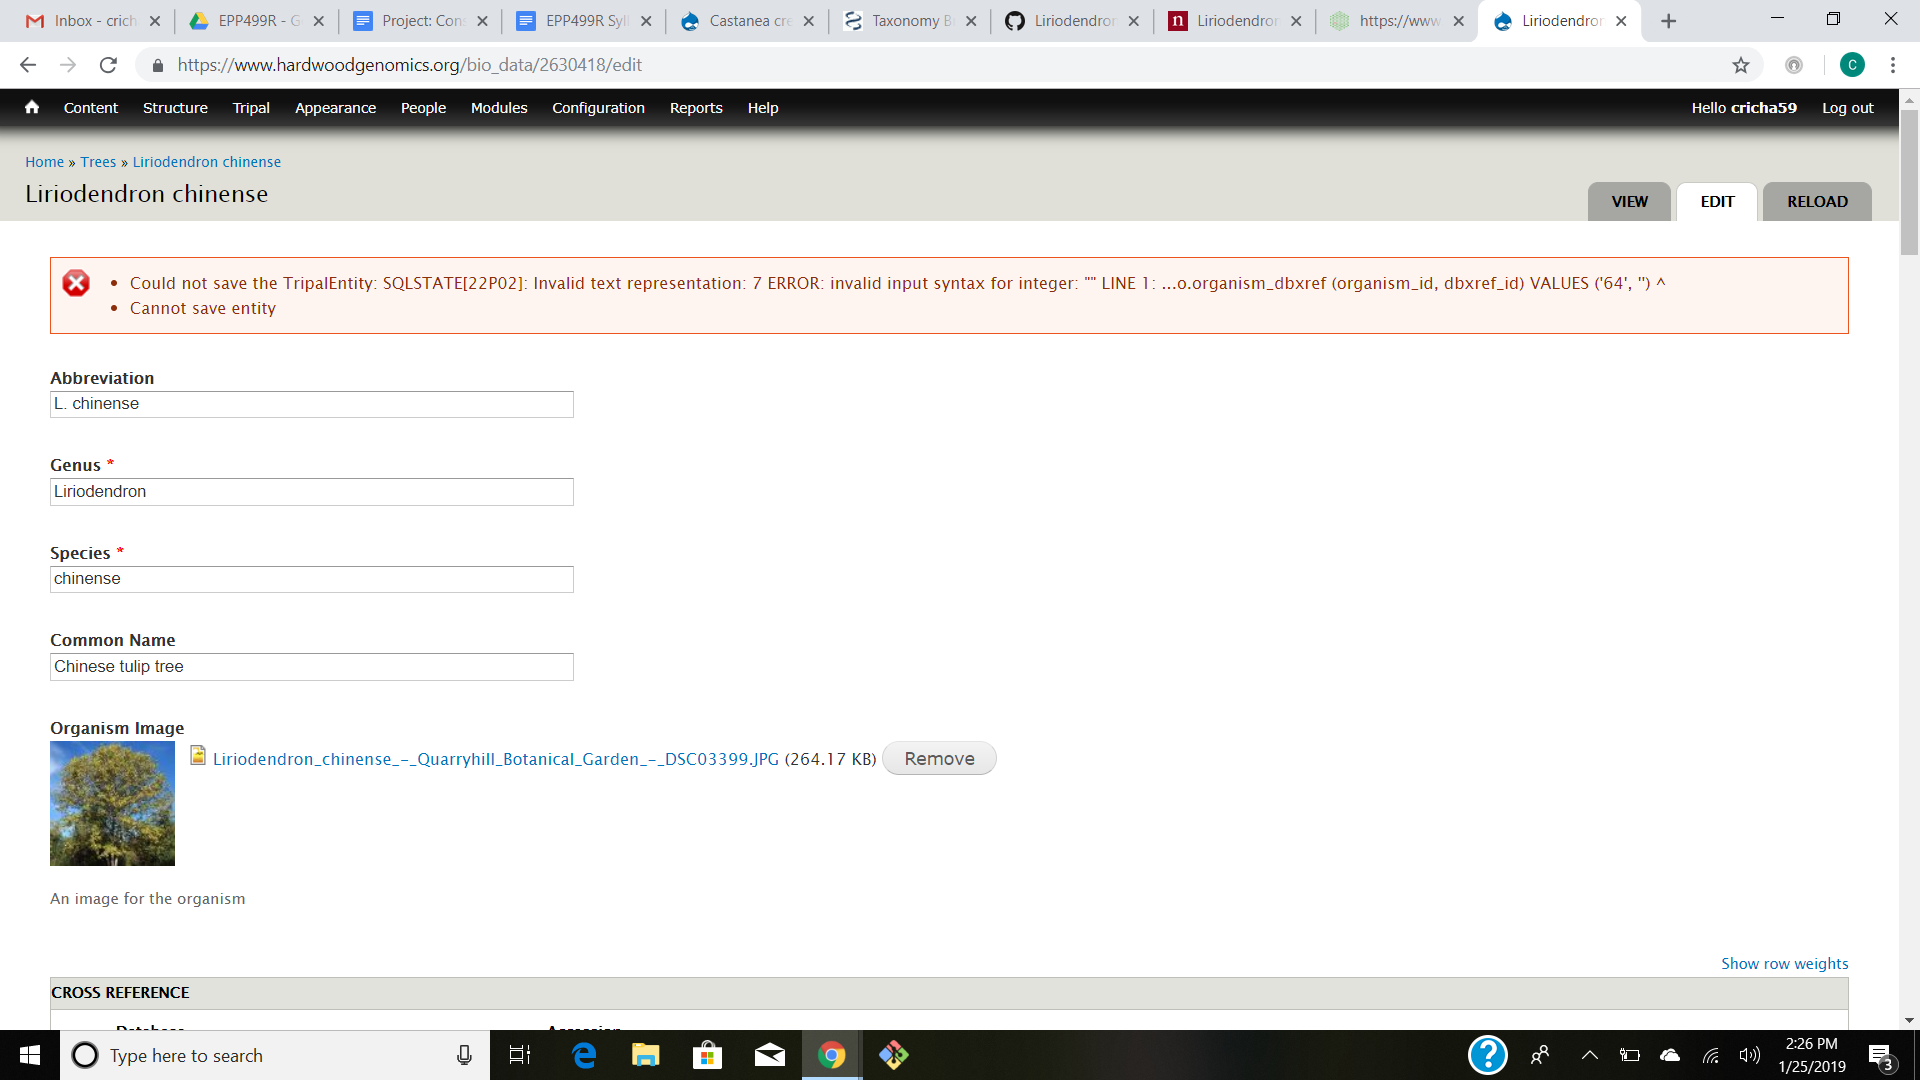Launch Microsoft Edge from the taskbar
Image resolution: width=1920 pixels, height=1080 pixels.
(x=583, y=1055)
